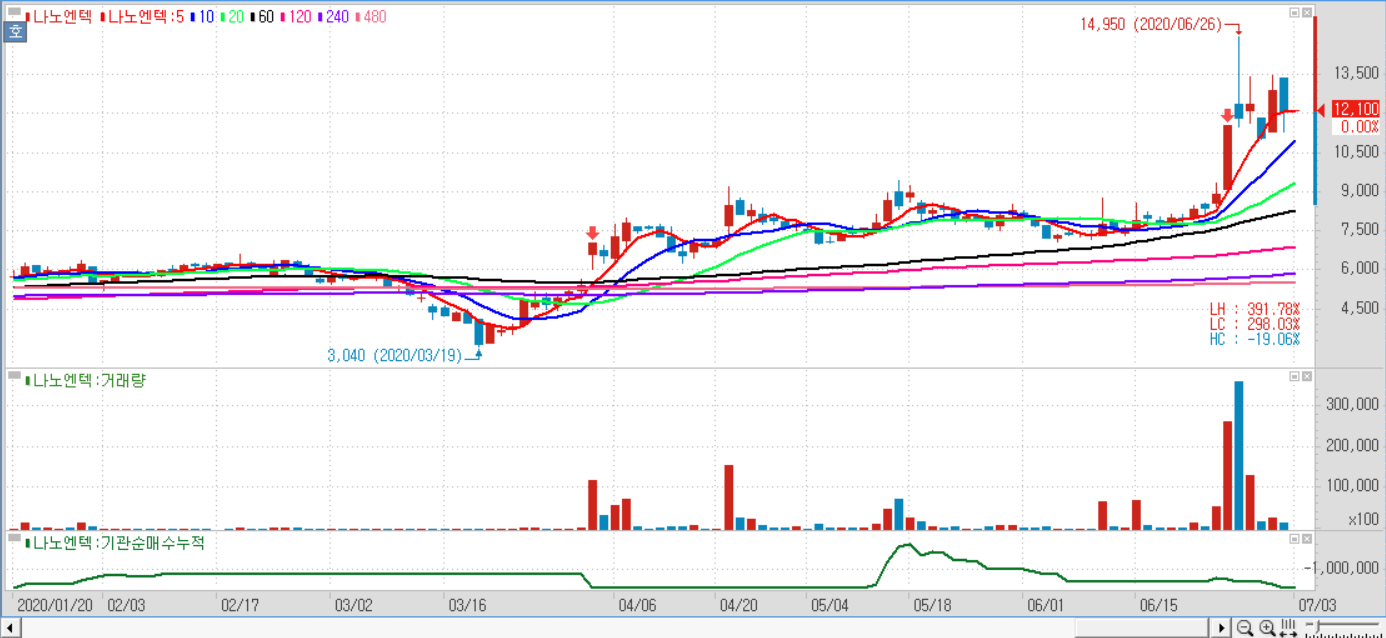Image resolution: width=1386 pixels, height=638 pixels.
Task: Click the LH : 391.78% value
Action: [x=1255, y=311]
